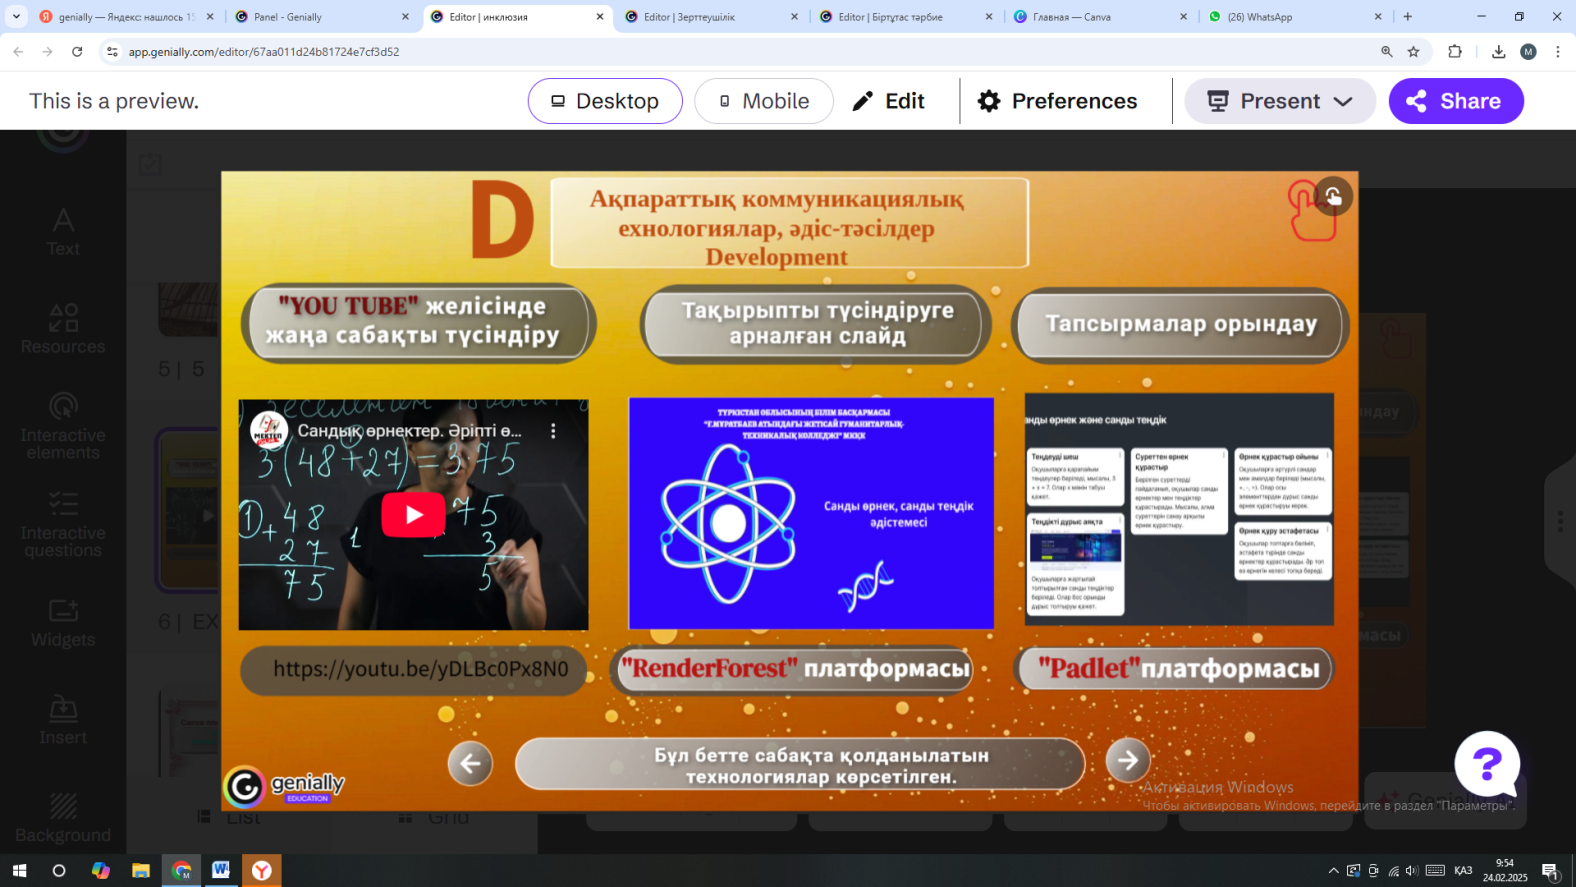Open the browser downloads icon

click(x=1498, y=52)
